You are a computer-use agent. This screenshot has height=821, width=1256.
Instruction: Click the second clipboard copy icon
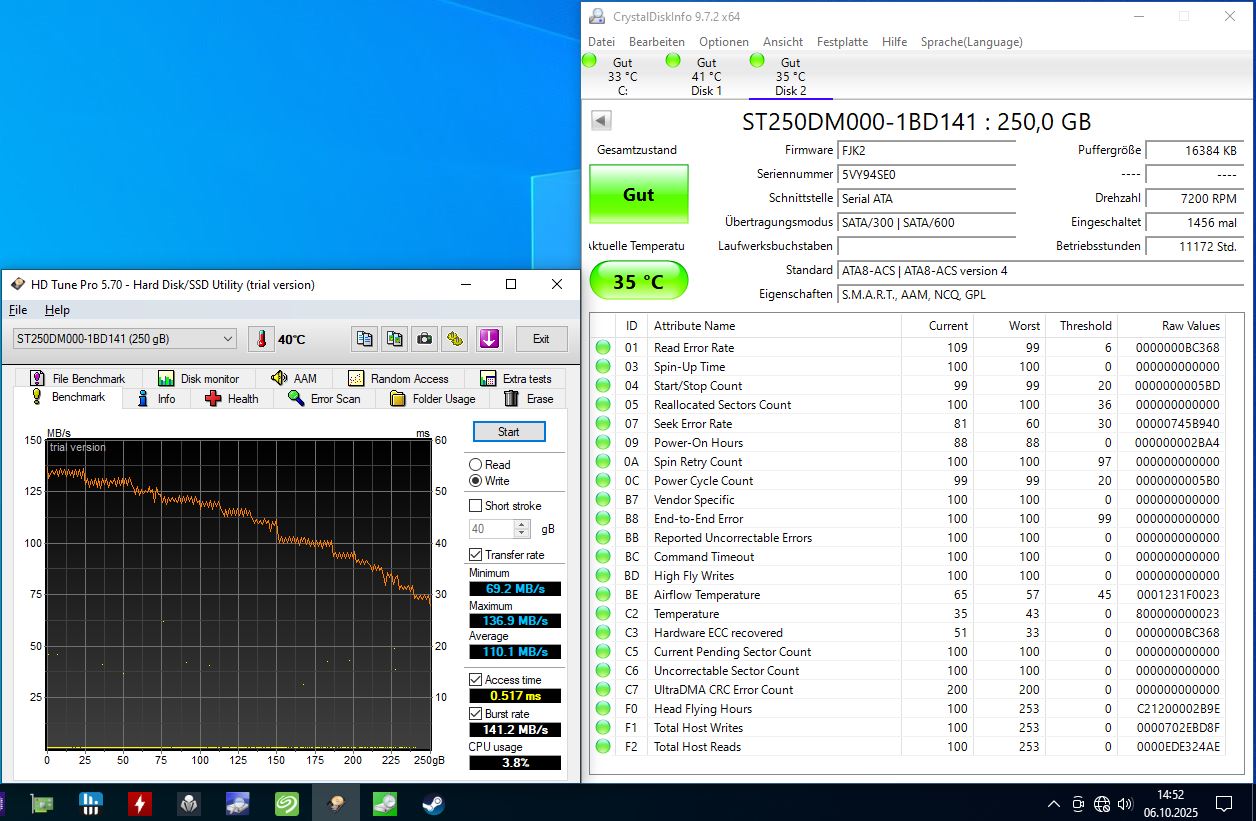coord(395,339)
